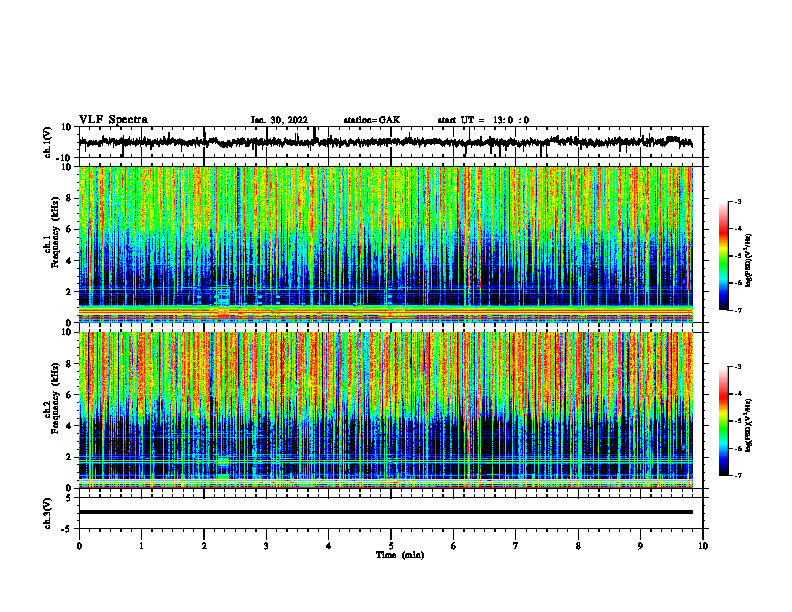This screenshot has height=612, width=792.
Task: Click the "ch.1(V)" waveform axis label
Action: click(48, 142)
